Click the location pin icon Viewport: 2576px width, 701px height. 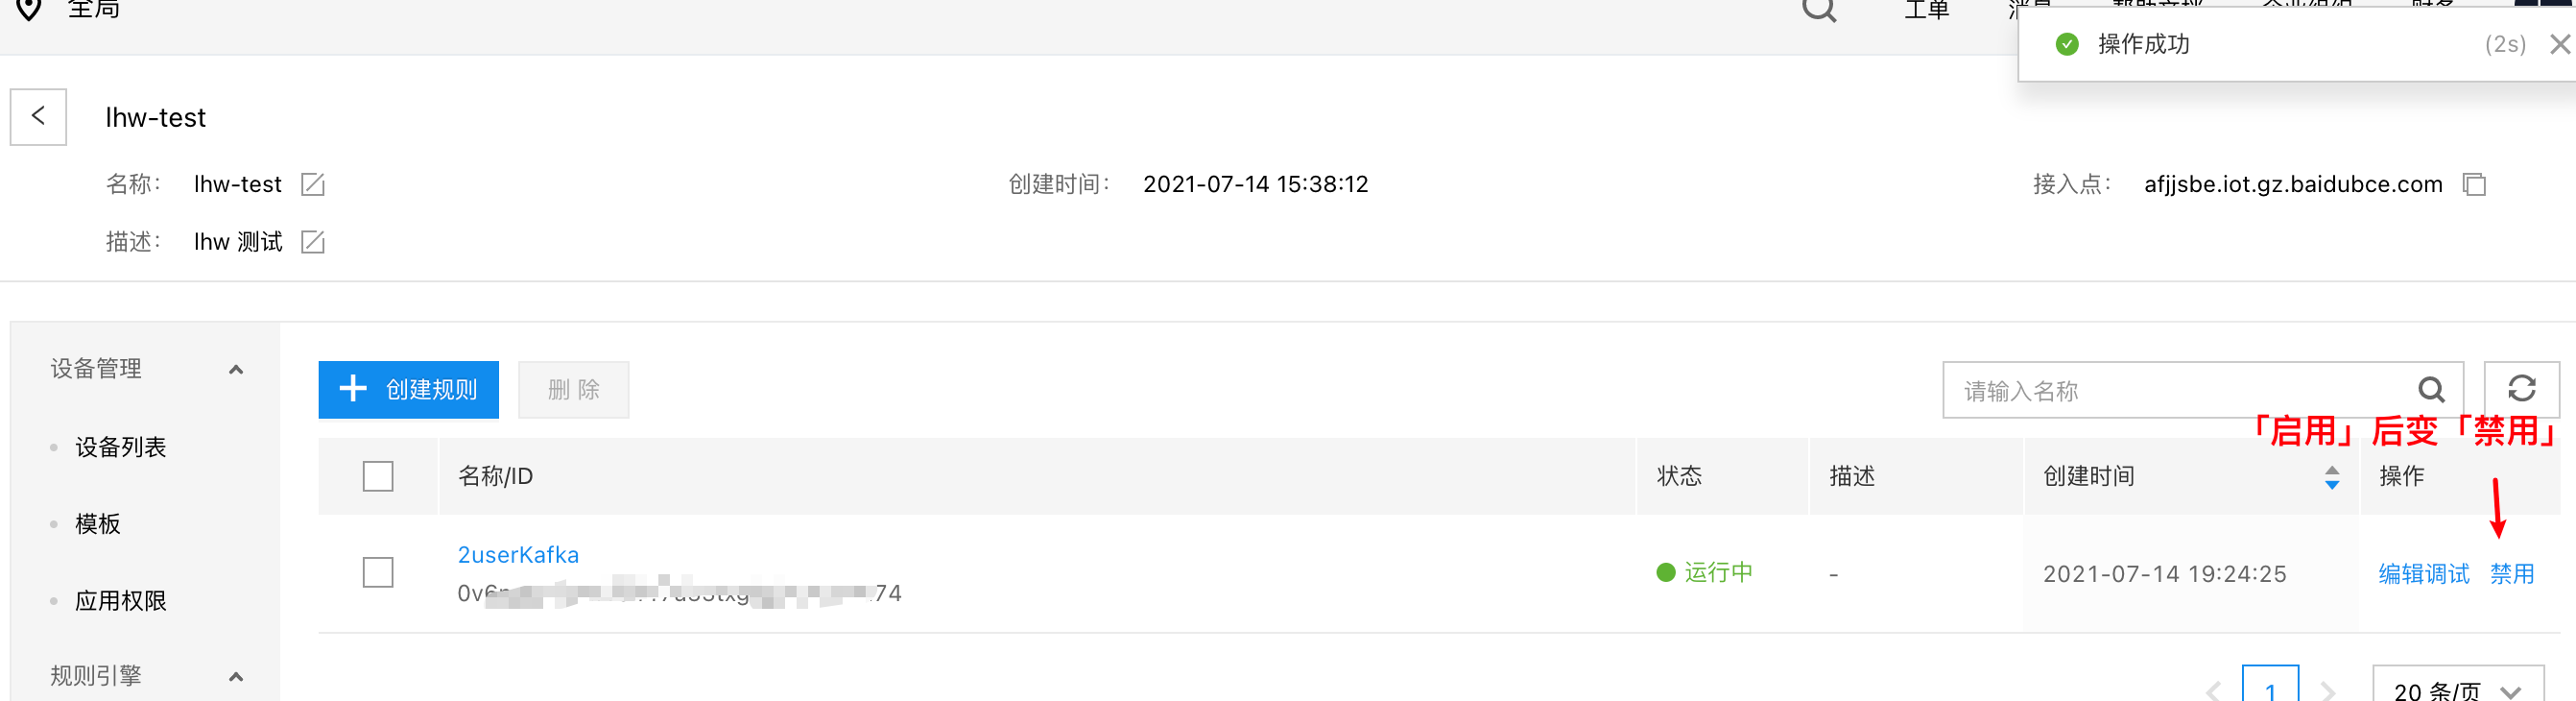29,9
